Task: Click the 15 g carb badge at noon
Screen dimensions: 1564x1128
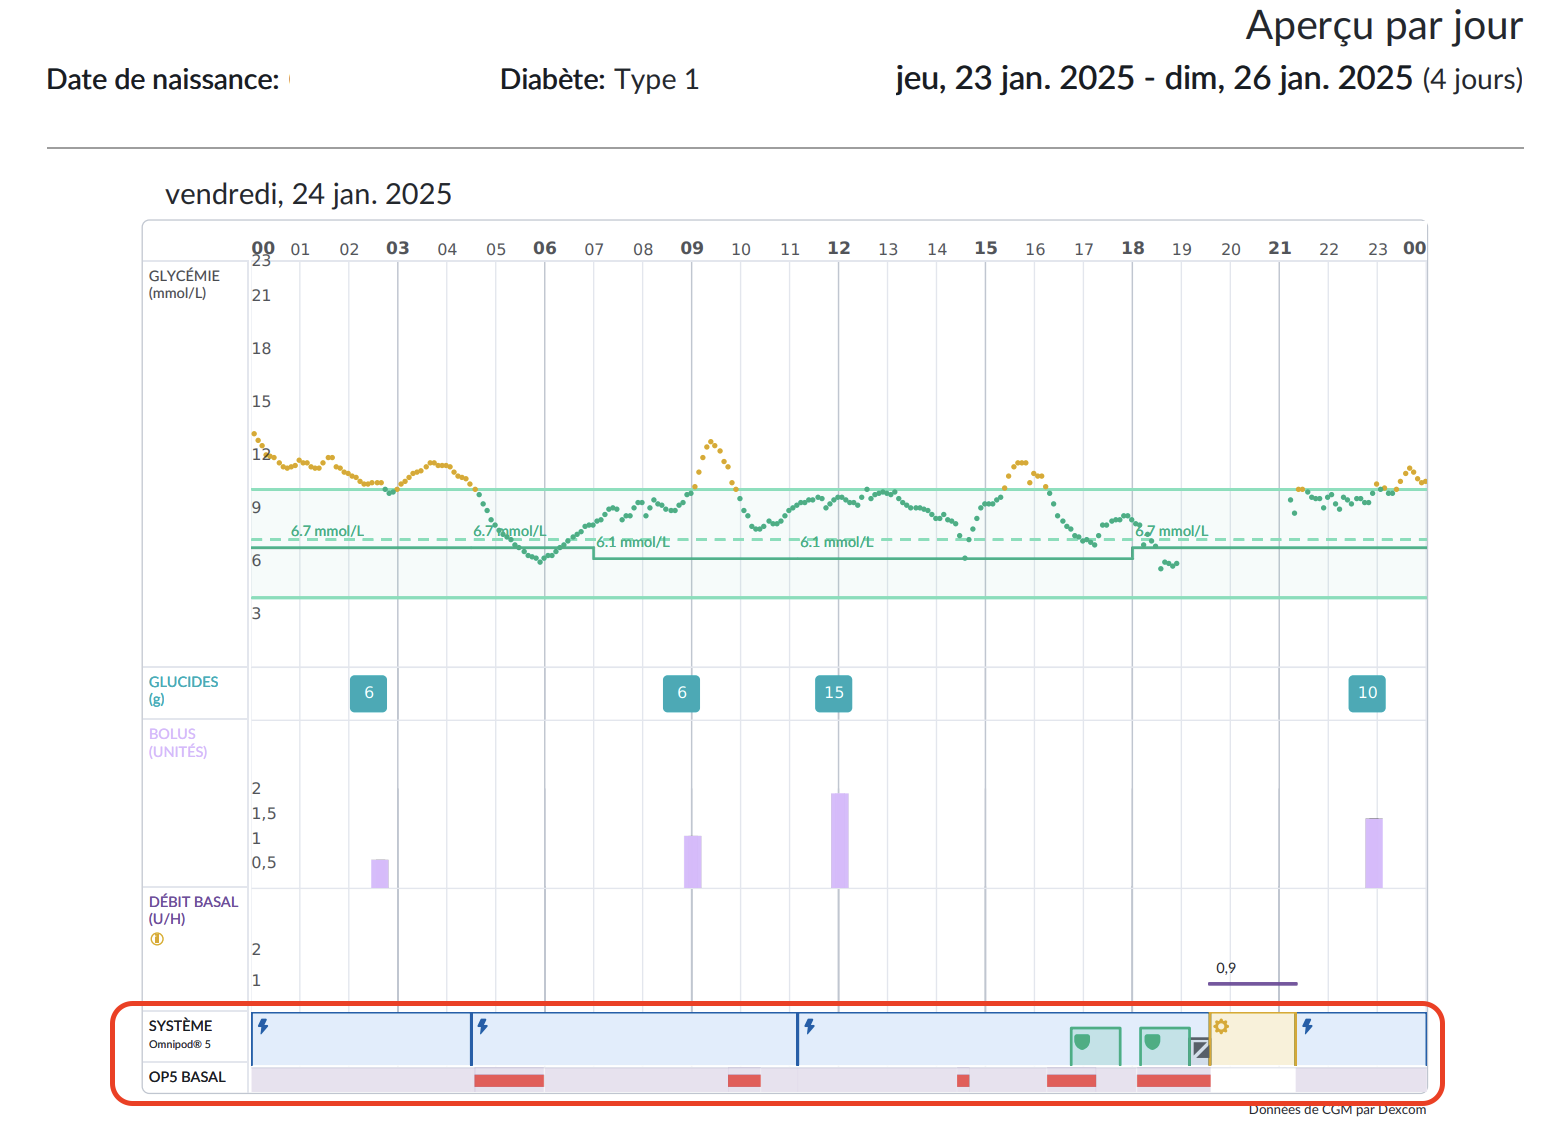Action: point(834,693)
